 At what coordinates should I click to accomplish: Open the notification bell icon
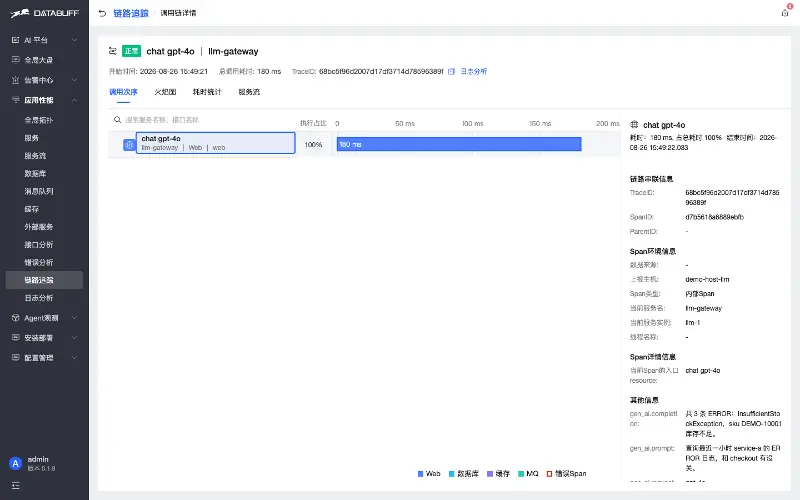(785, 13)
